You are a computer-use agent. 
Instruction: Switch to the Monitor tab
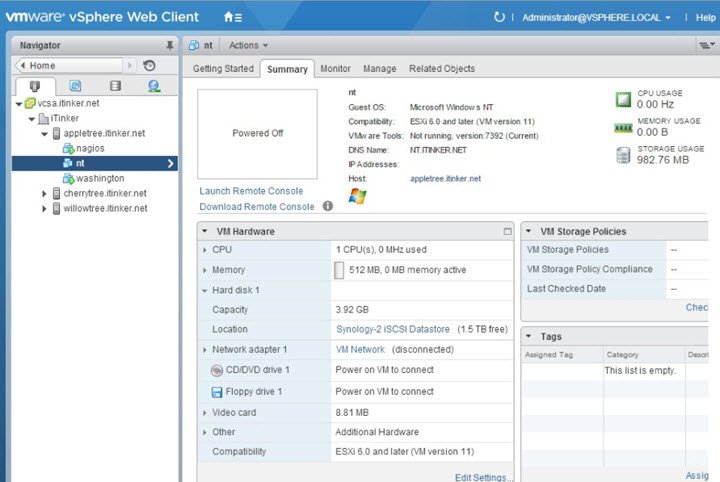[336, 68]
